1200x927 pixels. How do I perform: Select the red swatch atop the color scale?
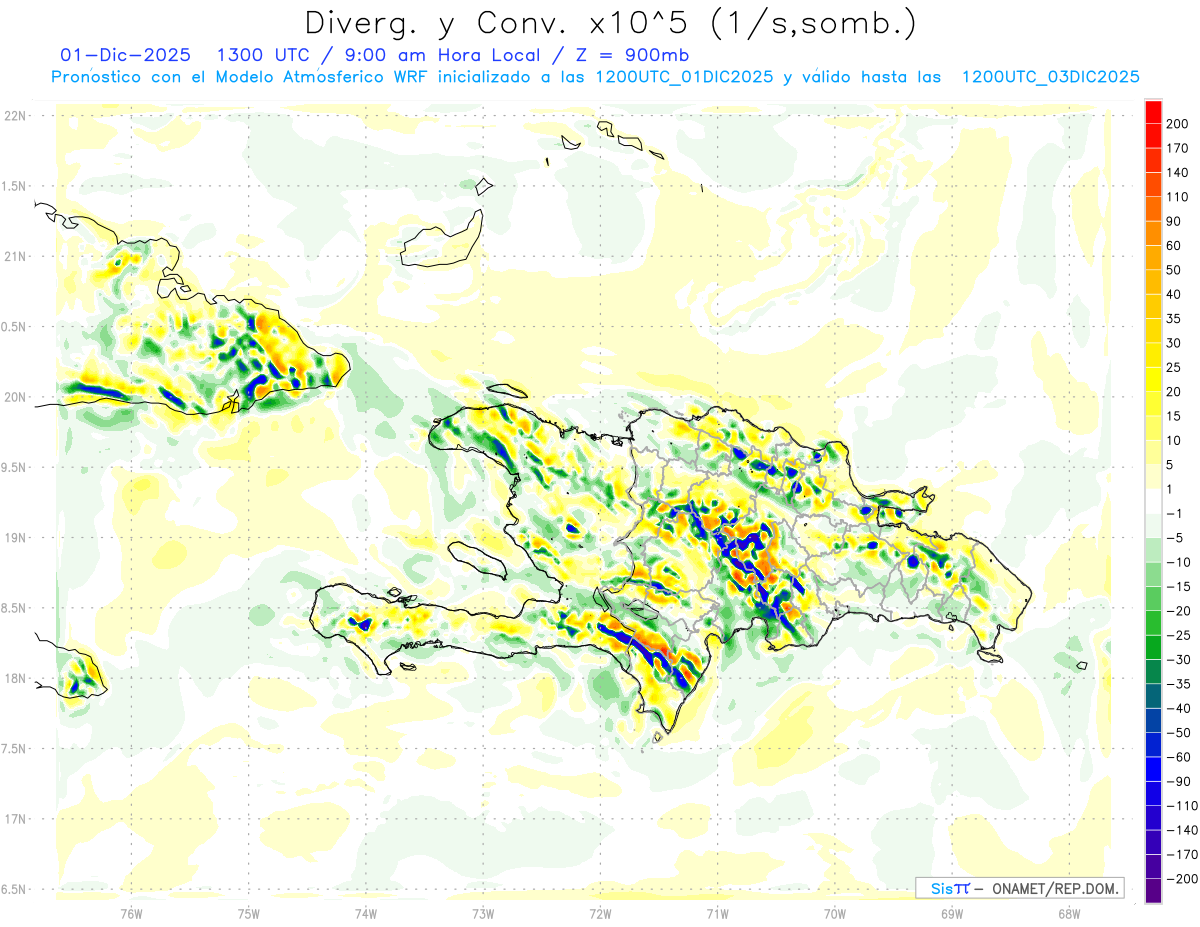tap(1153, 111)
